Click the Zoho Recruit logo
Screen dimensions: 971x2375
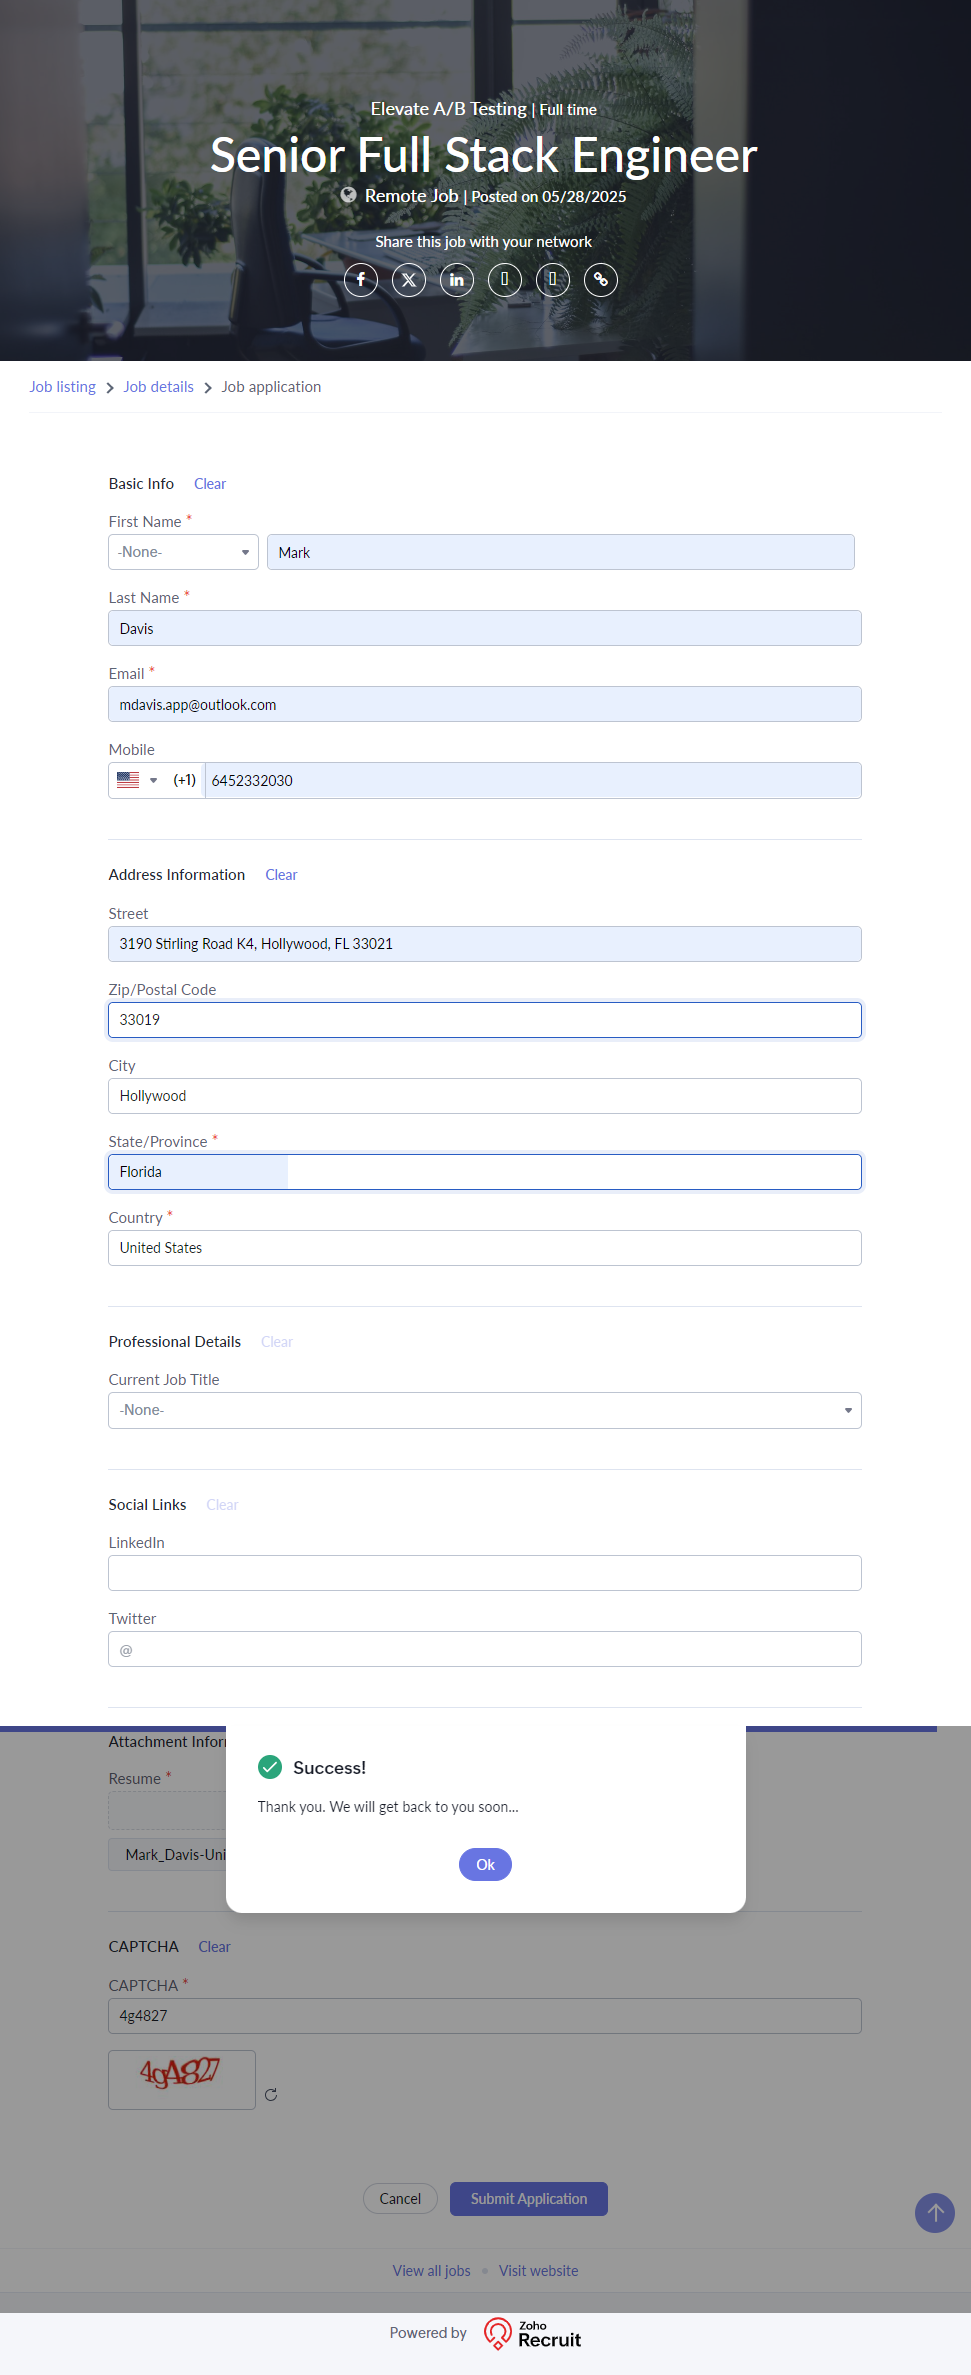(533, 2333)
